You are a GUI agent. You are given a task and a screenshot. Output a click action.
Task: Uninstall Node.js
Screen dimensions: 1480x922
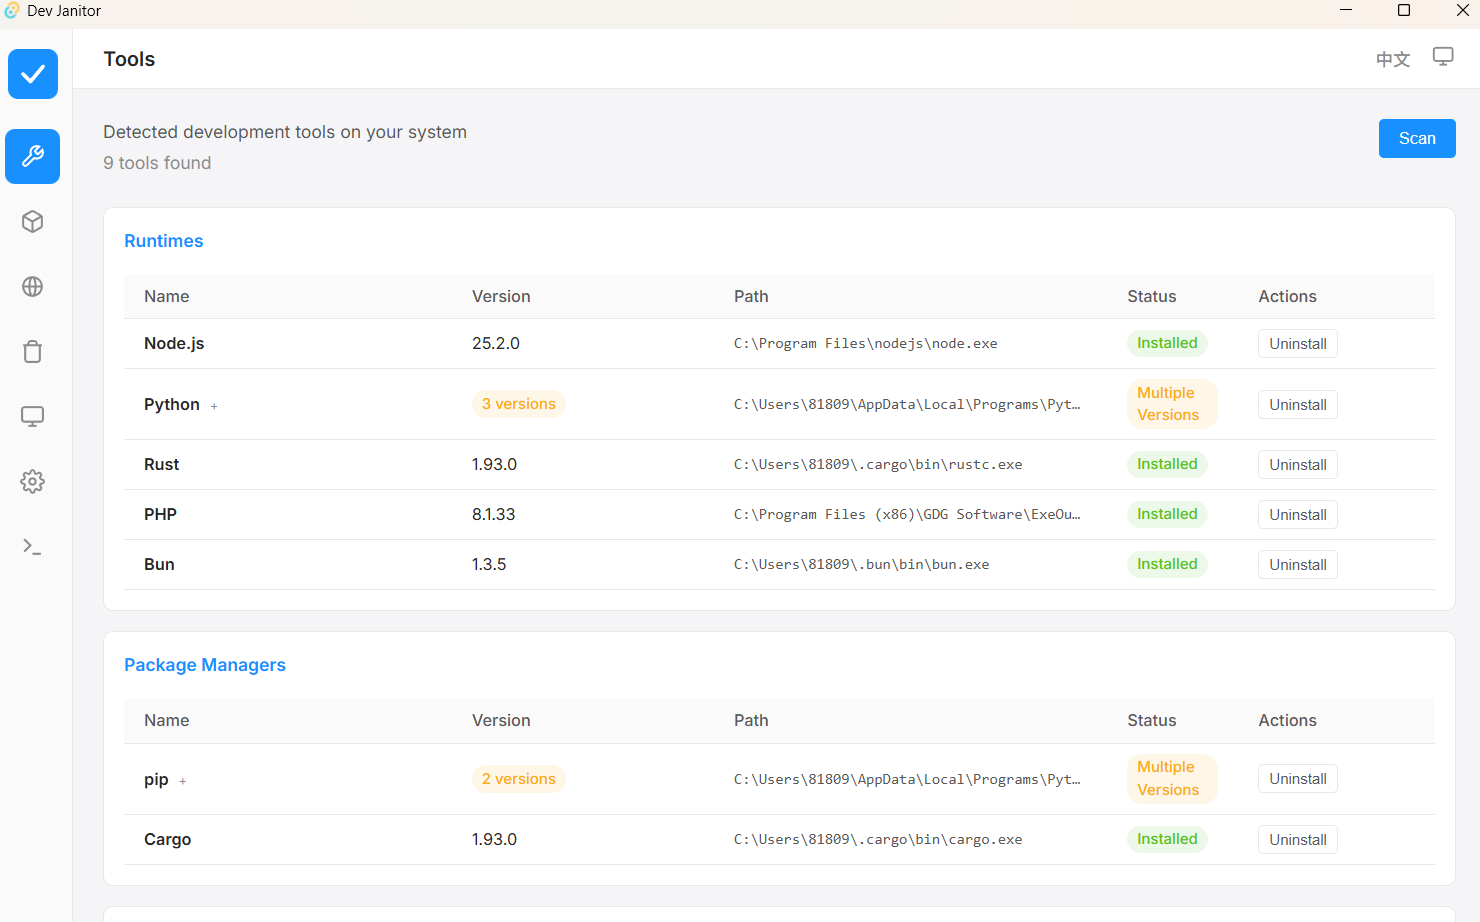tap(1297, 344)
